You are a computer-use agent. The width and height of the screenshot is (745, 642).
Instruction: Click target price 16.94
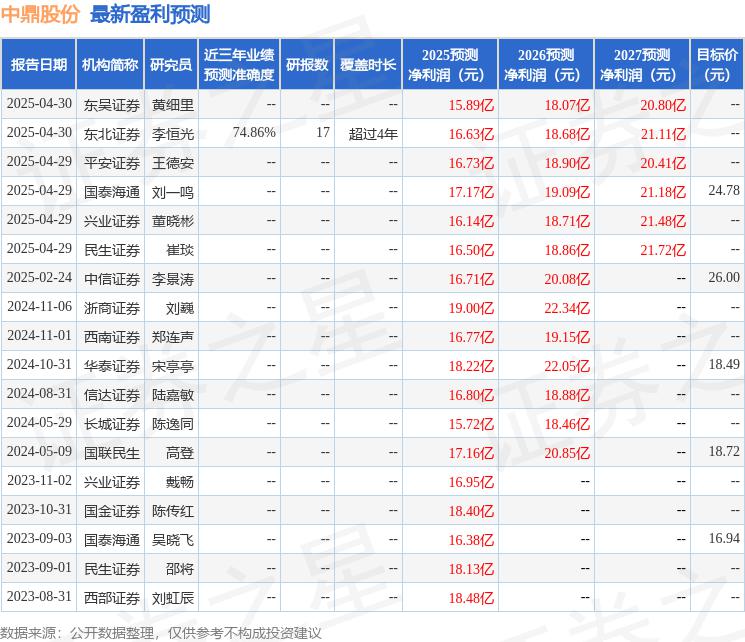click(x=724, y=538)
